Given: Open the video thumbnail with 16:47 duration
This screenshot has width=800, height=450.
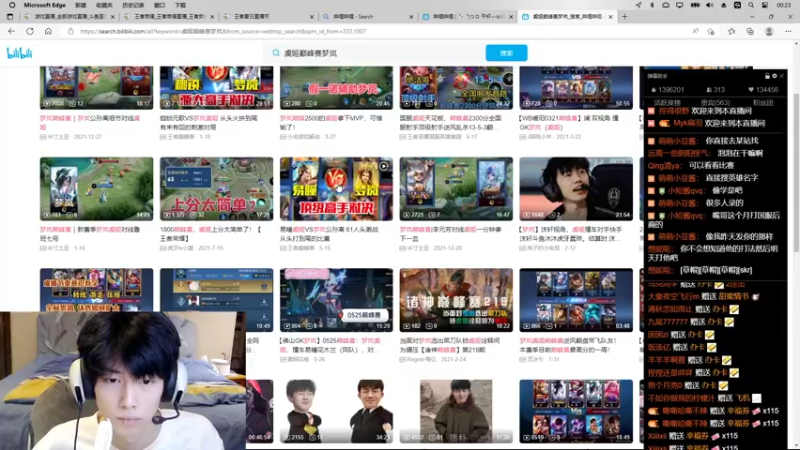Looking at the screenshot, I should tap(456, 189).
